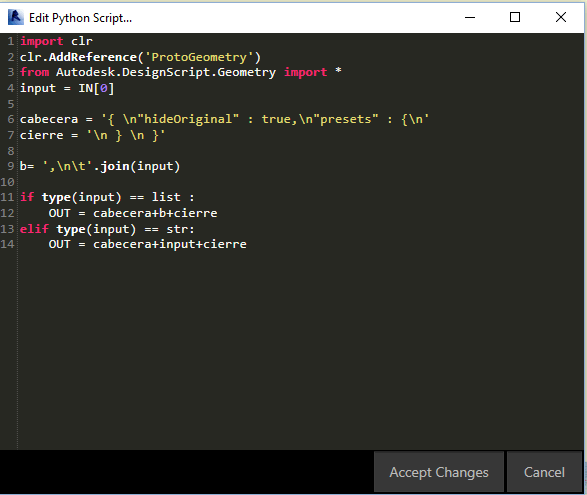This screenshot has height=495, width=587.
Task: Minimize the Edit Python Script window
Action: click(470, 17)
